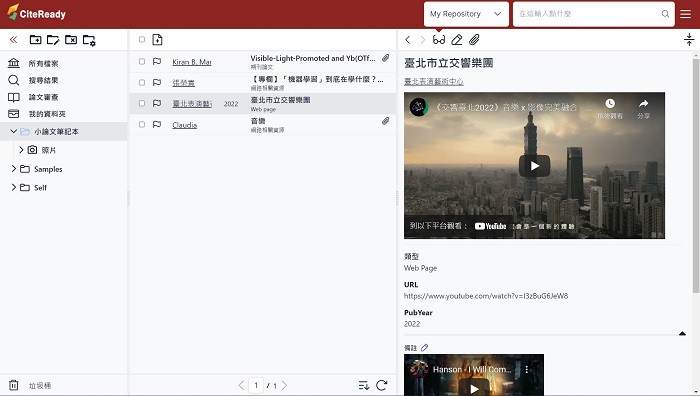This screenshot has height=396, width=700.
Task: Go to the next list page
Action: [284, 385]
